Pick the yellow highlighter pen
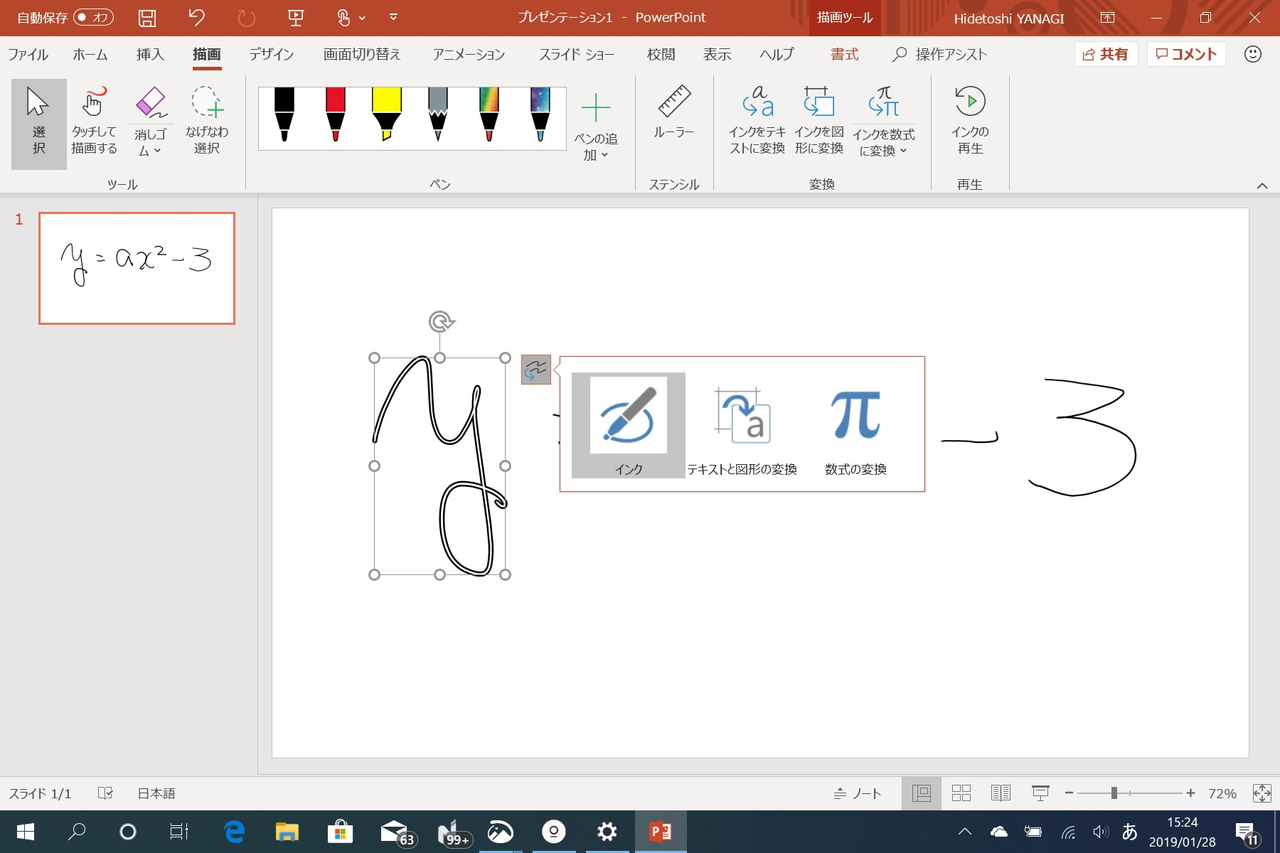This screenshot has width=1280, height=853. click(386, 115)
